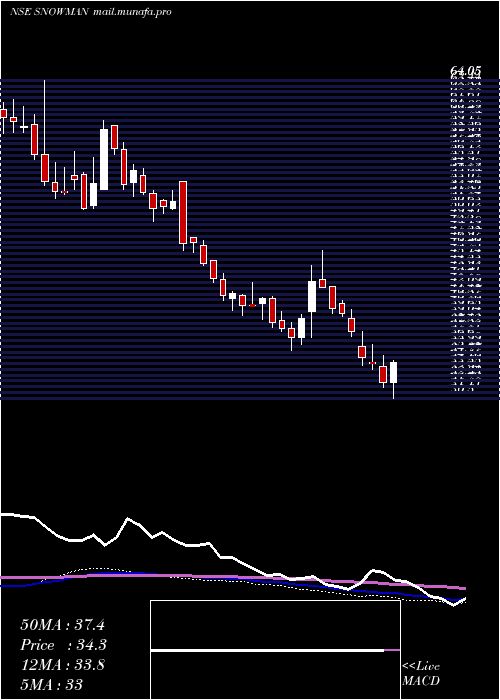Viewport: 500px width, 700px height.
Task: Click the mail.munafa.pro site label
Action: click(133, 12)
